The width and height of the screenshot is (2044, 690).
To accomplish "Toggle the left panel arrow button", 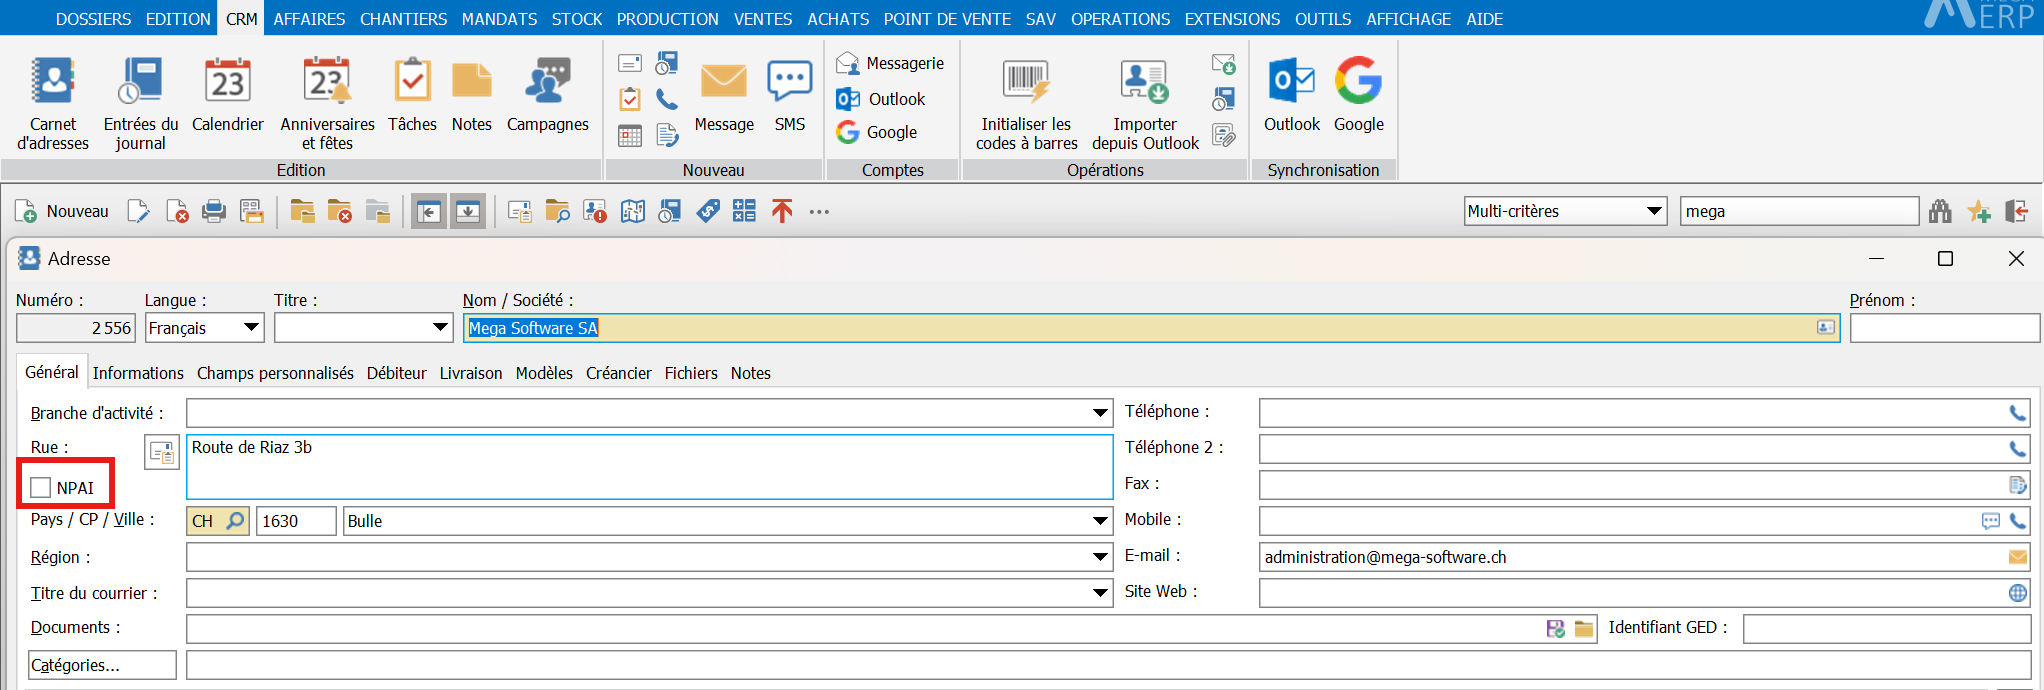I will point(429,211).
